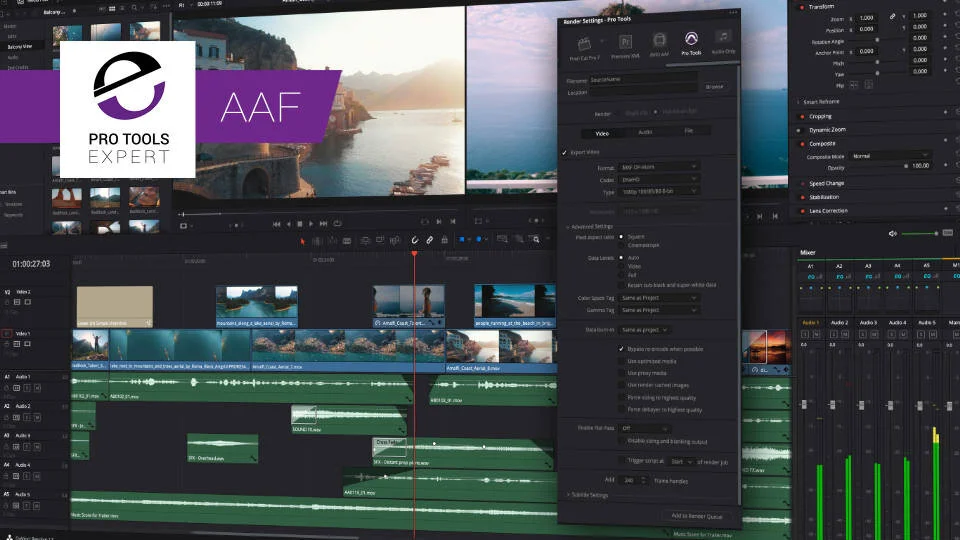
Task: Switch to the File tab
Action: click(x=688, y=131)
